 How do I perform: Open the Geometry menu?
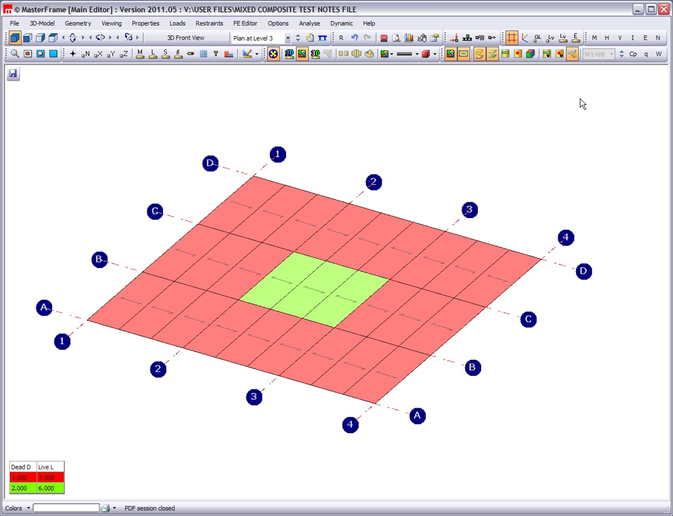click(77, 23)
